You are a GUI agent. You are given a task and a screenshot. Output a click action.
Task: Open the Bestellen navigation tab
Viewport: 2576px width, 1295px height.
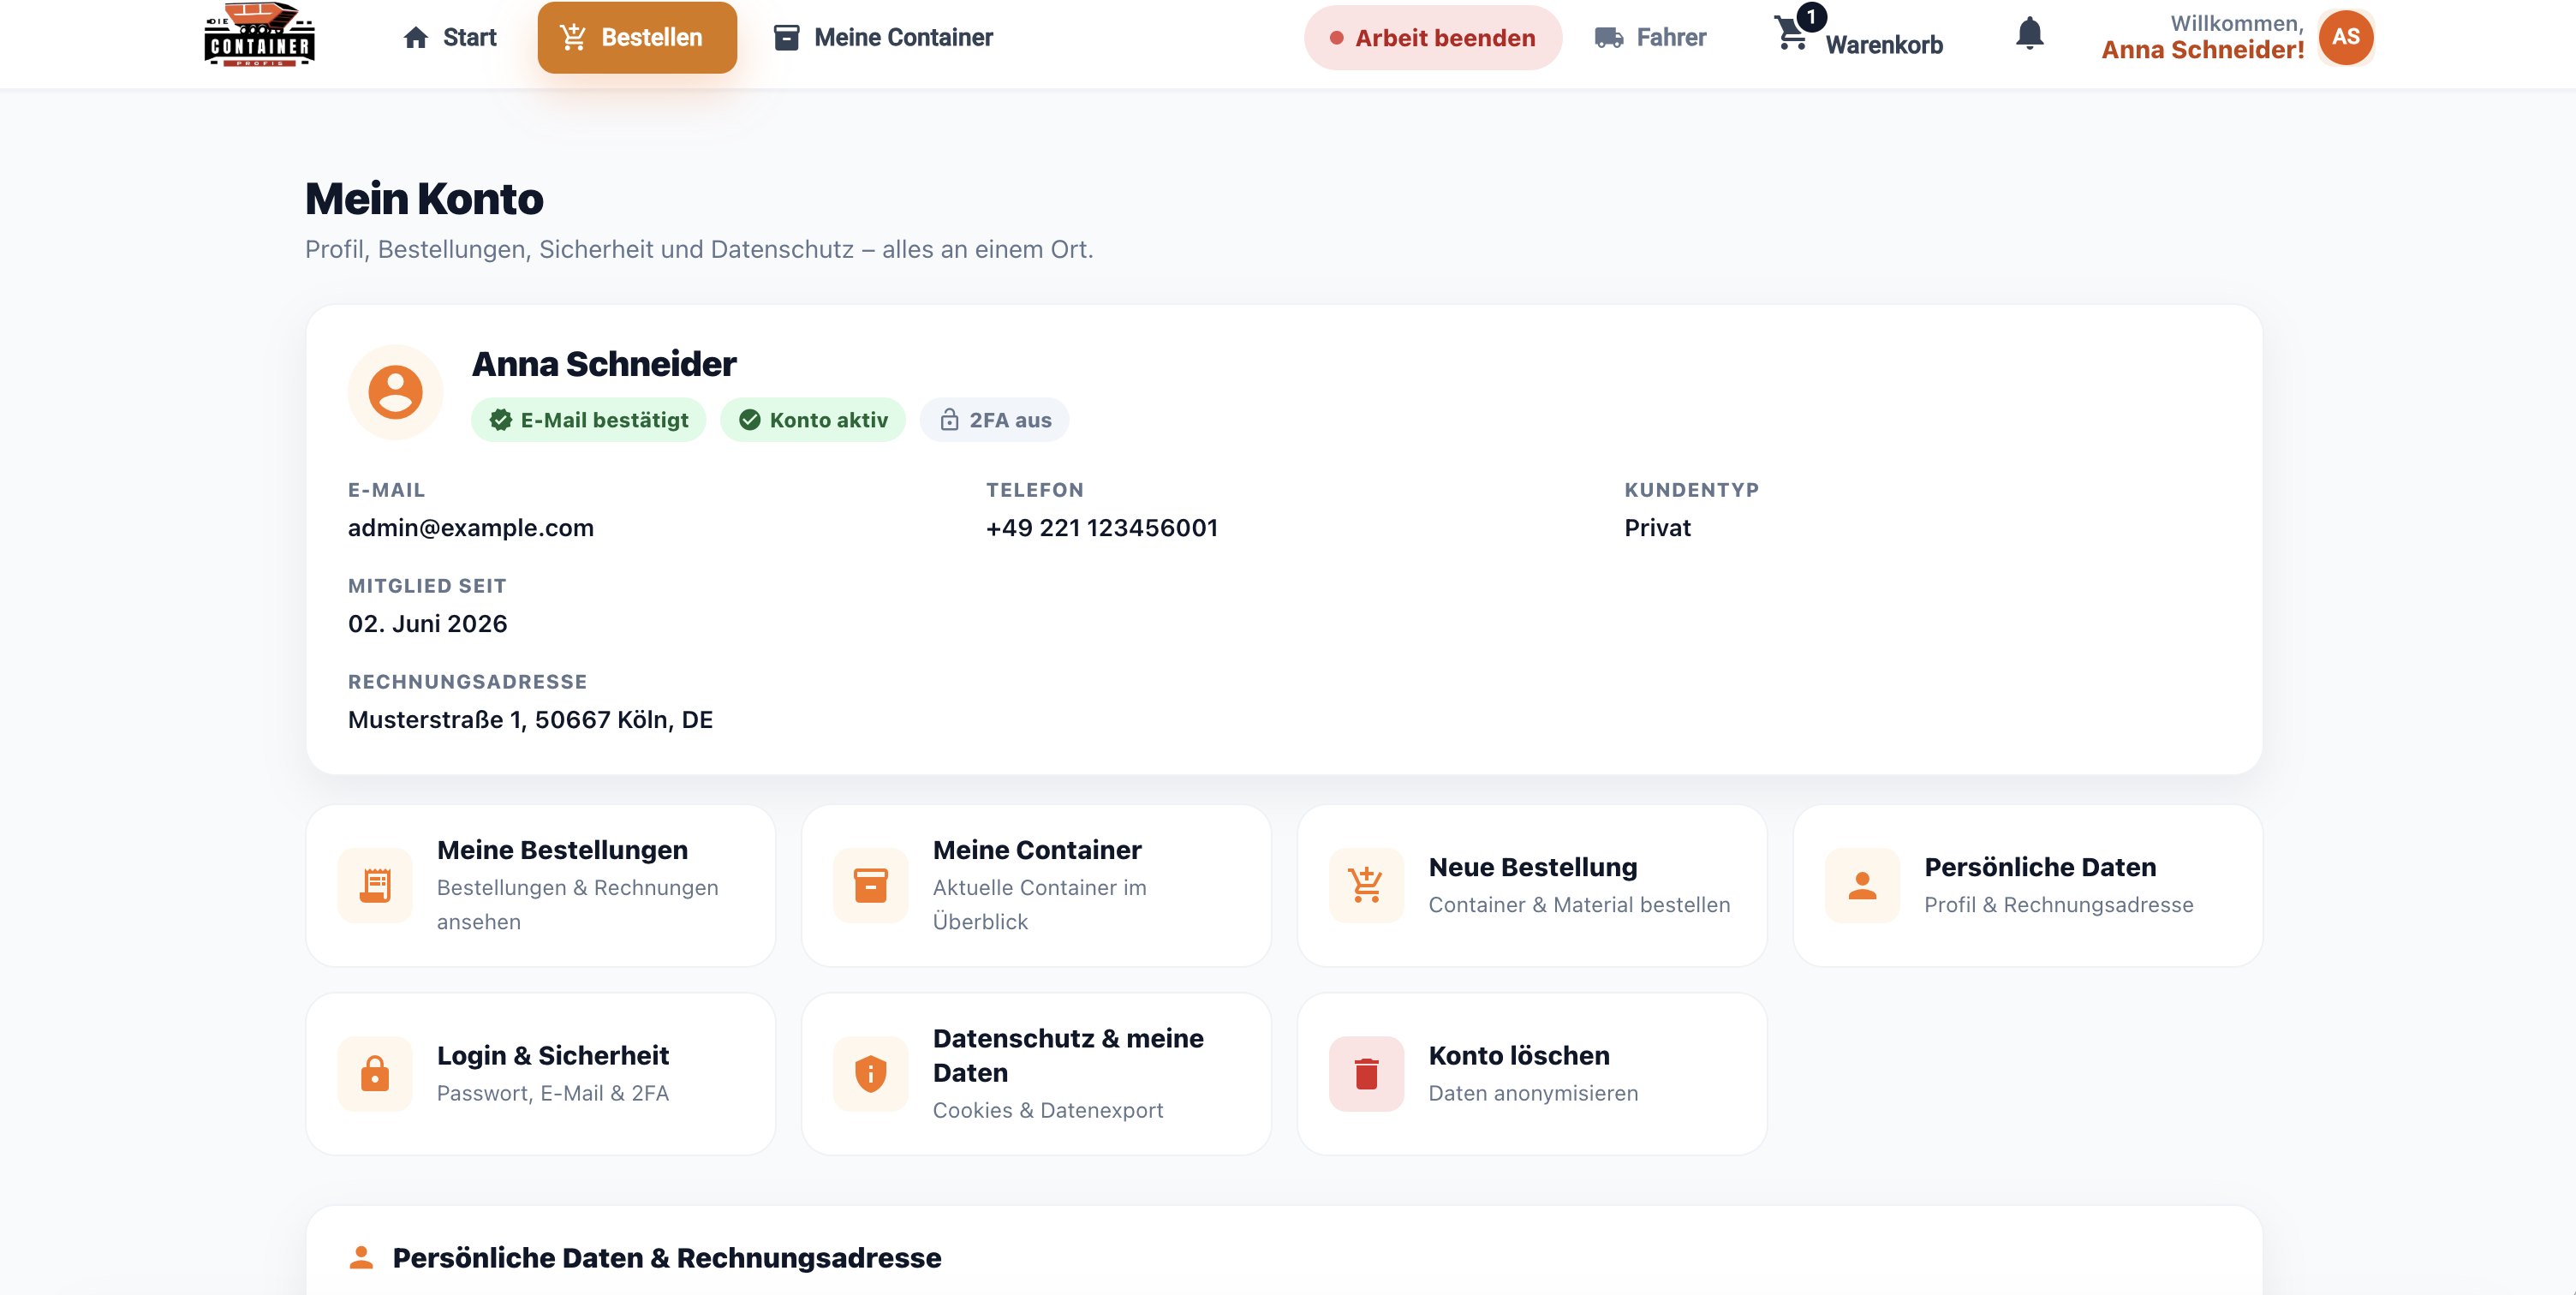point(637,38)
